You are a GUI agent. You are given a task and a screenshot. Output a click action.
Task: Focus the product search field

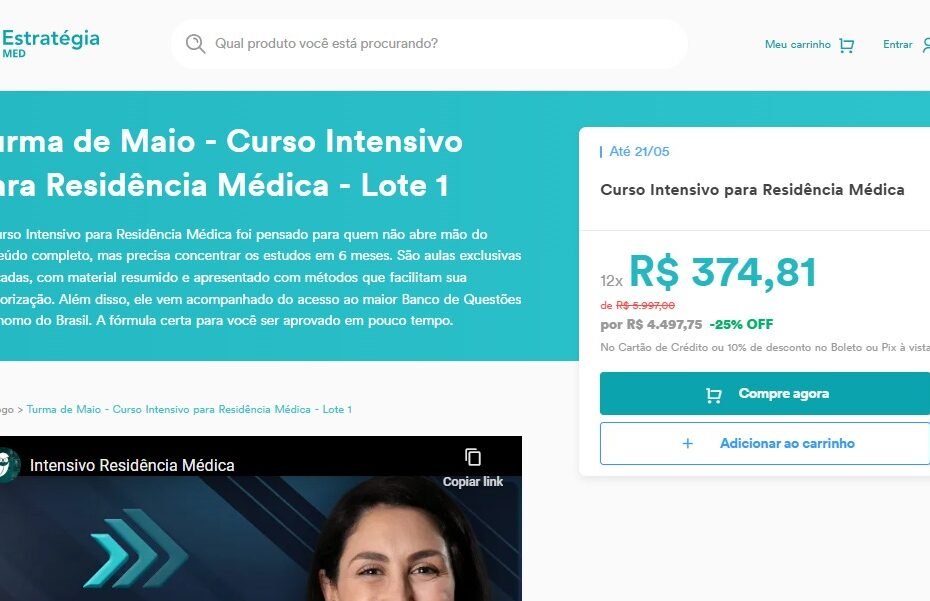tap(429, 44)
